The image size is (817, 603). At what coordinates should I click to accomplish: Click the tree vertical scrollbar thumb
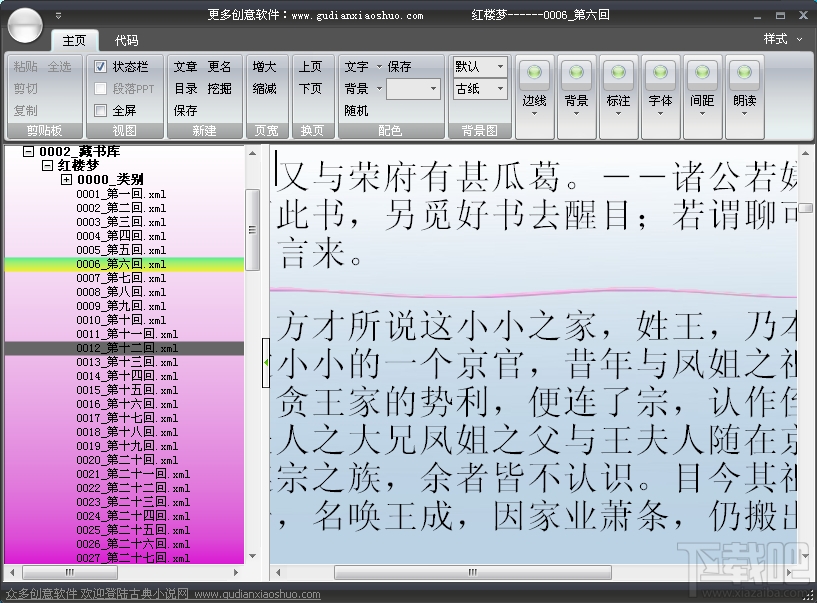252,230
